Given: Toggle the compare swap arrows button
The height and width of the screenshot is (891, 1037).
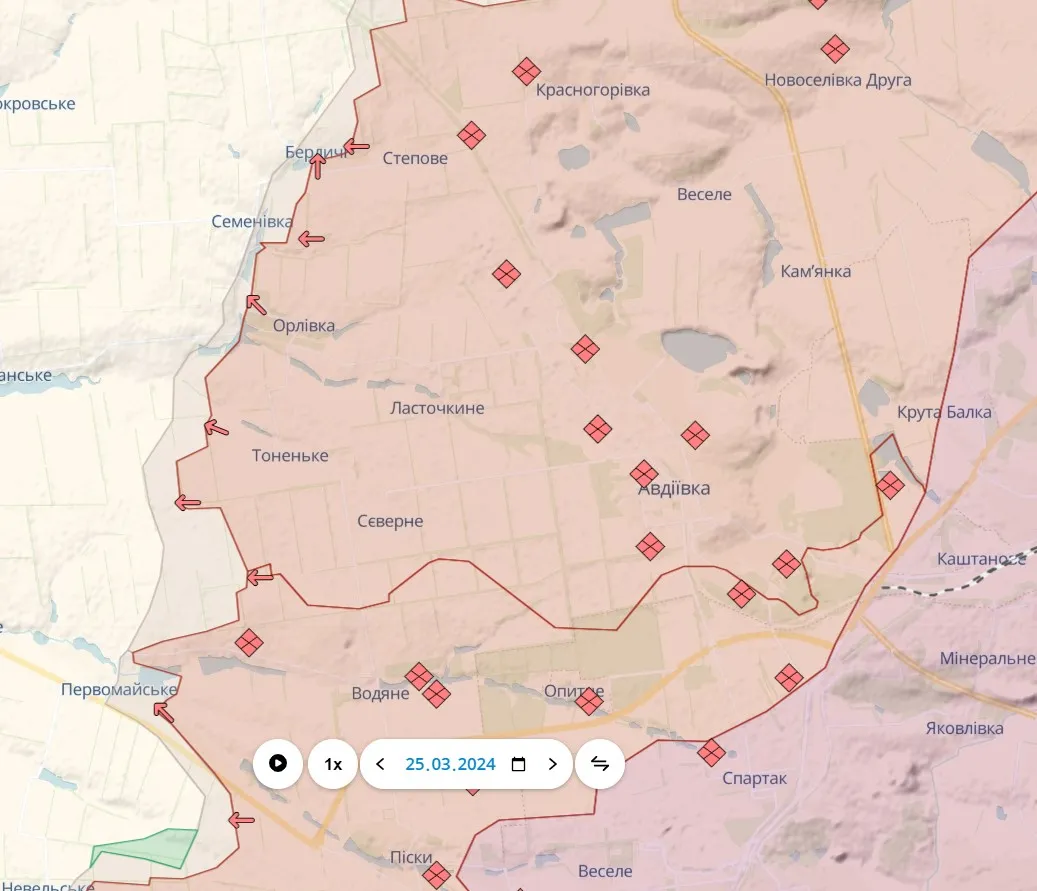Looking at the screenshot, I should tap(600, 764).
